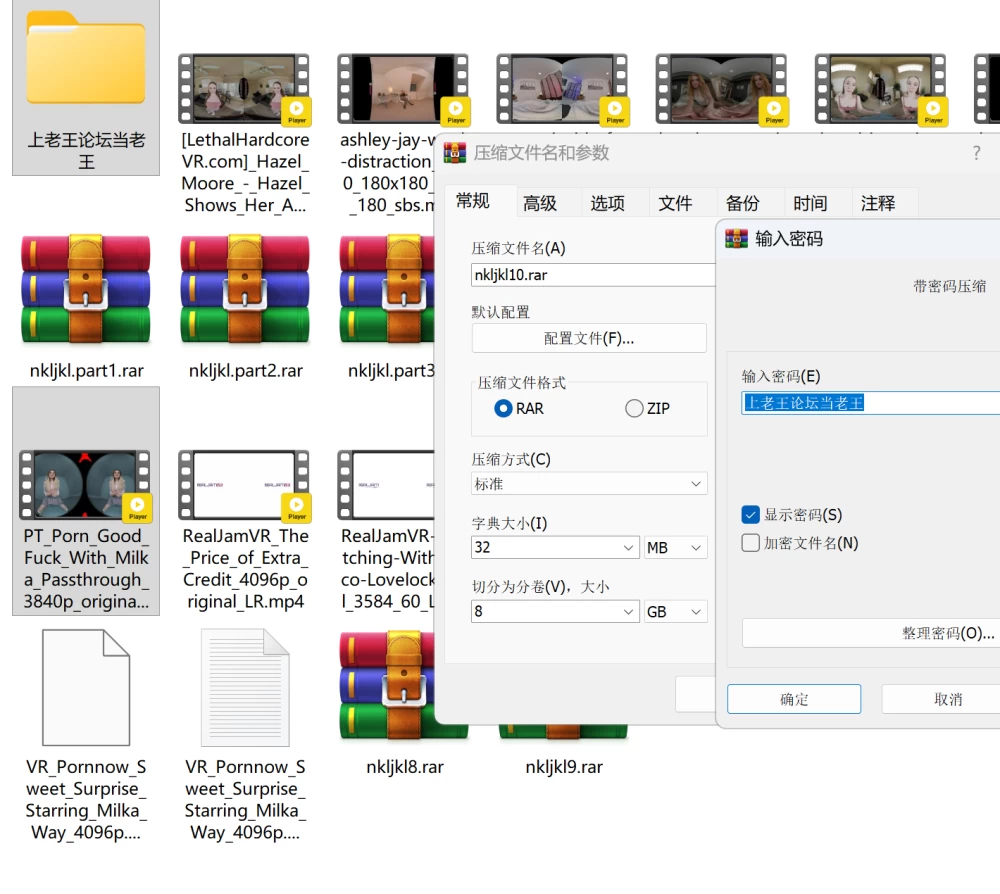Click the 配置文件(F)... button
This screenshot has width=1000, height=894.
[589, 338]
